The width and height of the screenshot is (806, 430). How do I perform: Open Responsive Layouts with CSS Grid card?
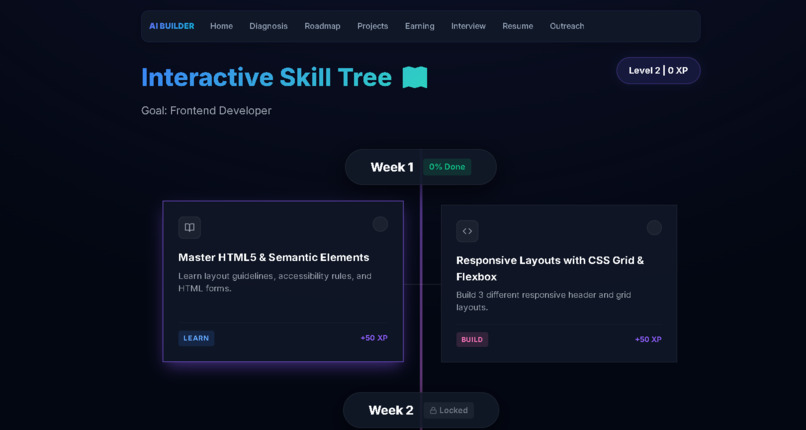click(x=559, y=284)
